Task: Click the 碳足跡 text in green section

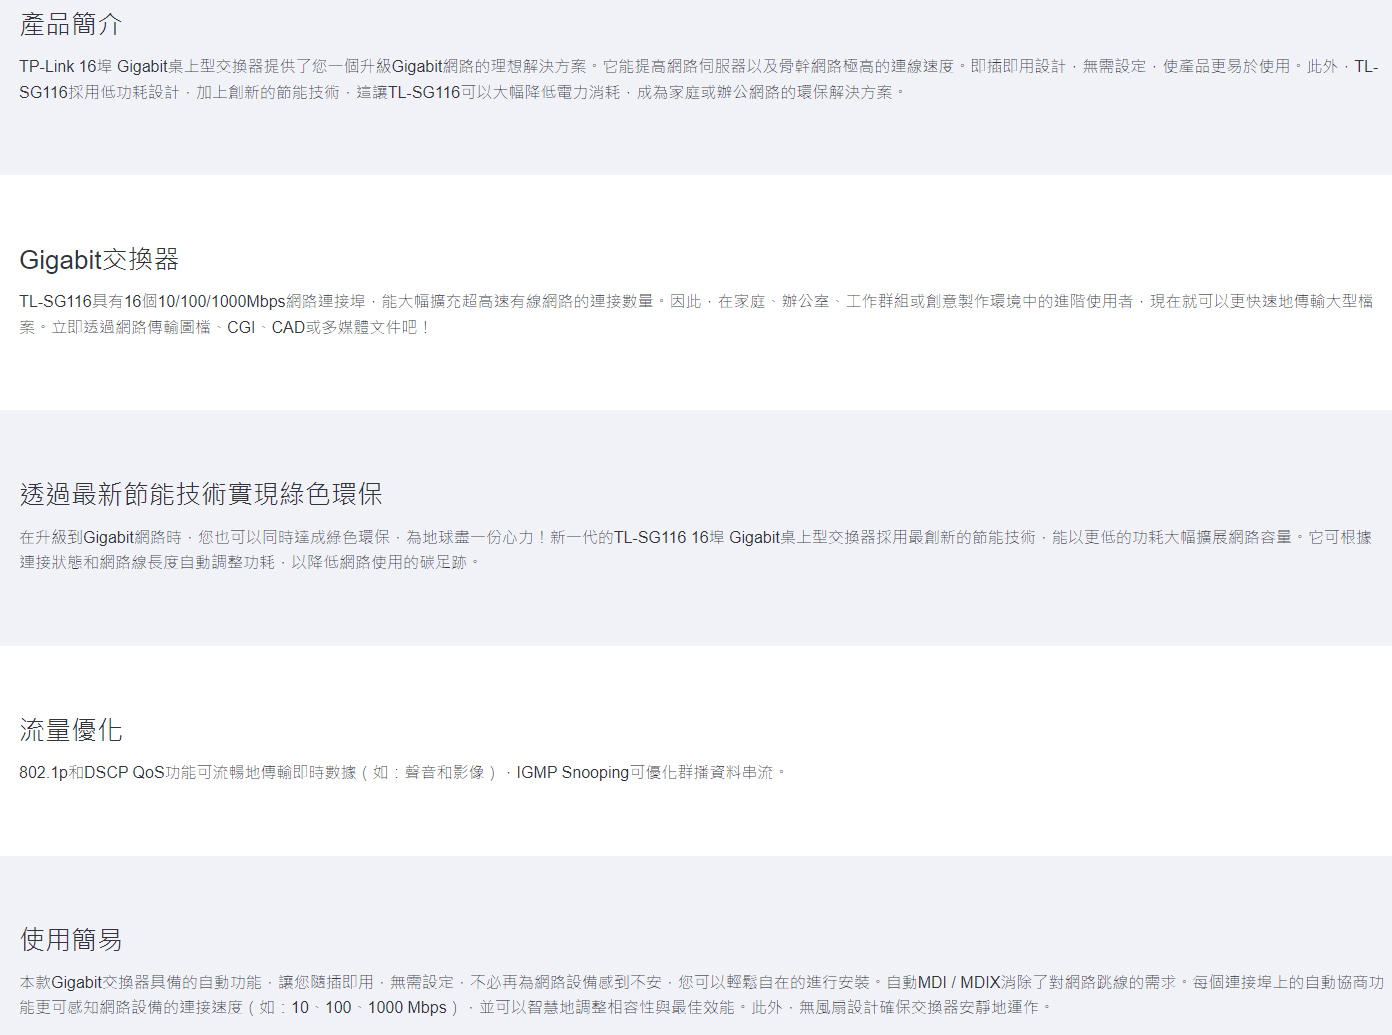Action: click(443, 562)
